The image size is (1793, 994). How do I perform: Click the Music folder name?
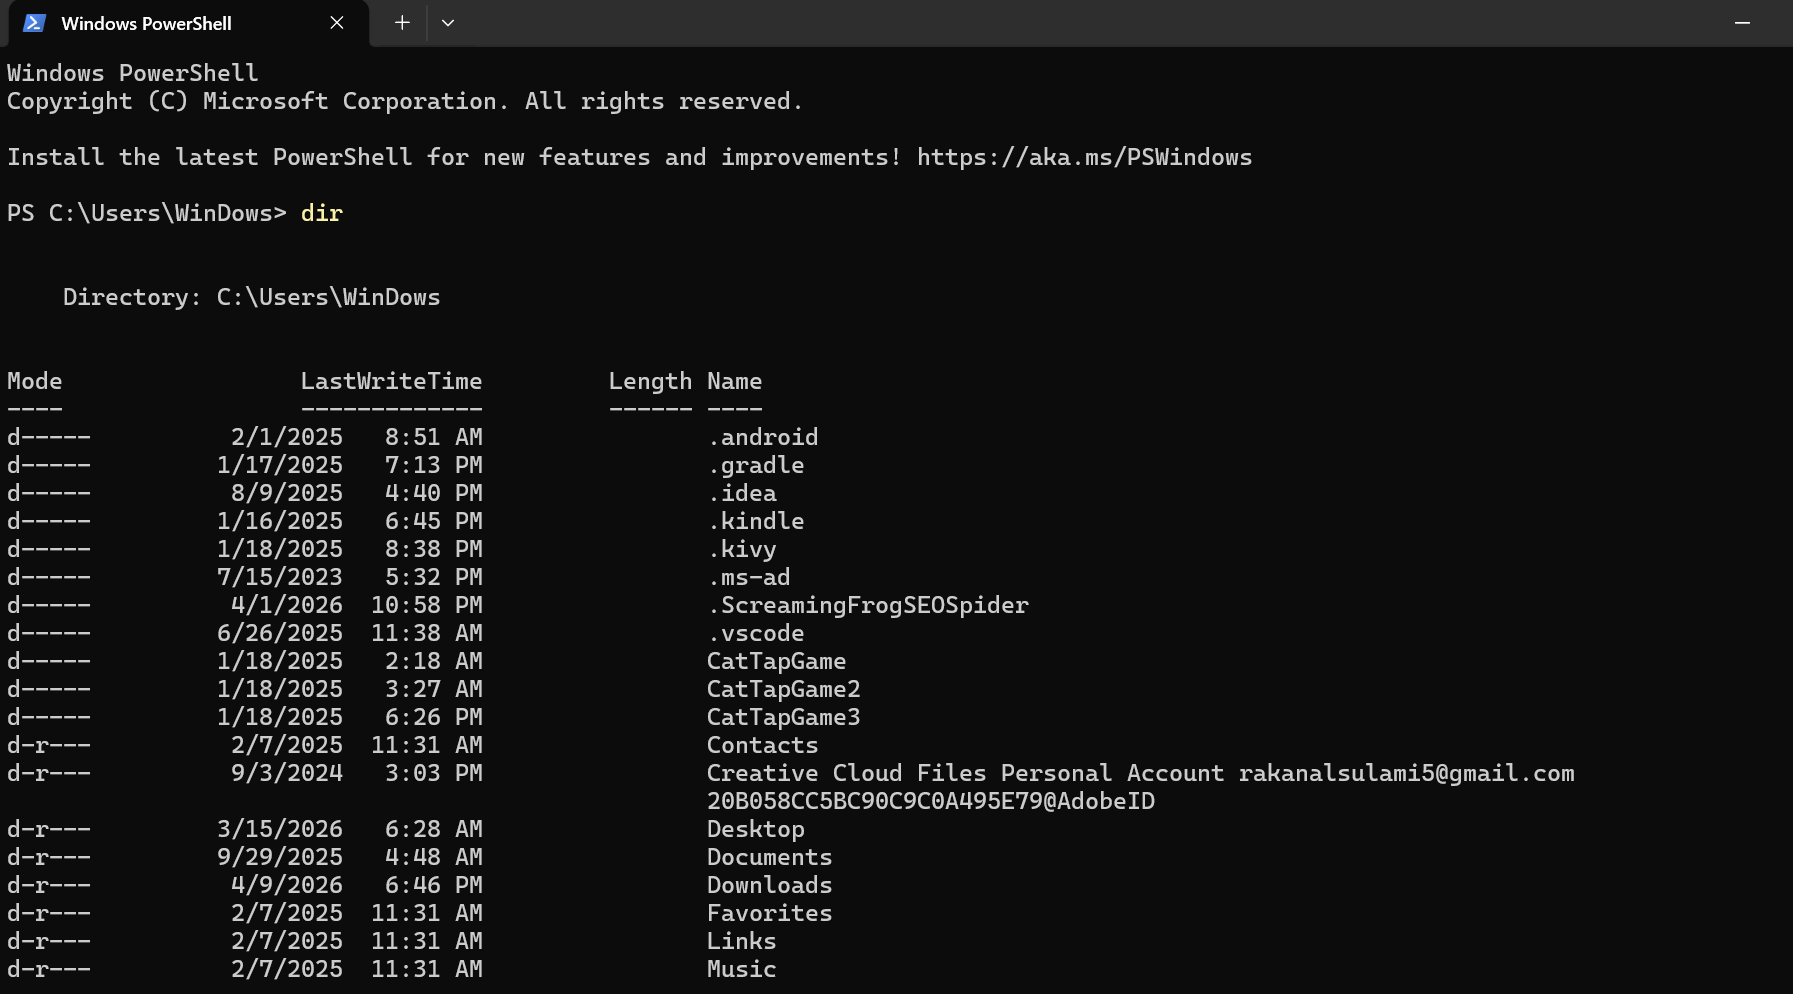[x=741, y=970]
